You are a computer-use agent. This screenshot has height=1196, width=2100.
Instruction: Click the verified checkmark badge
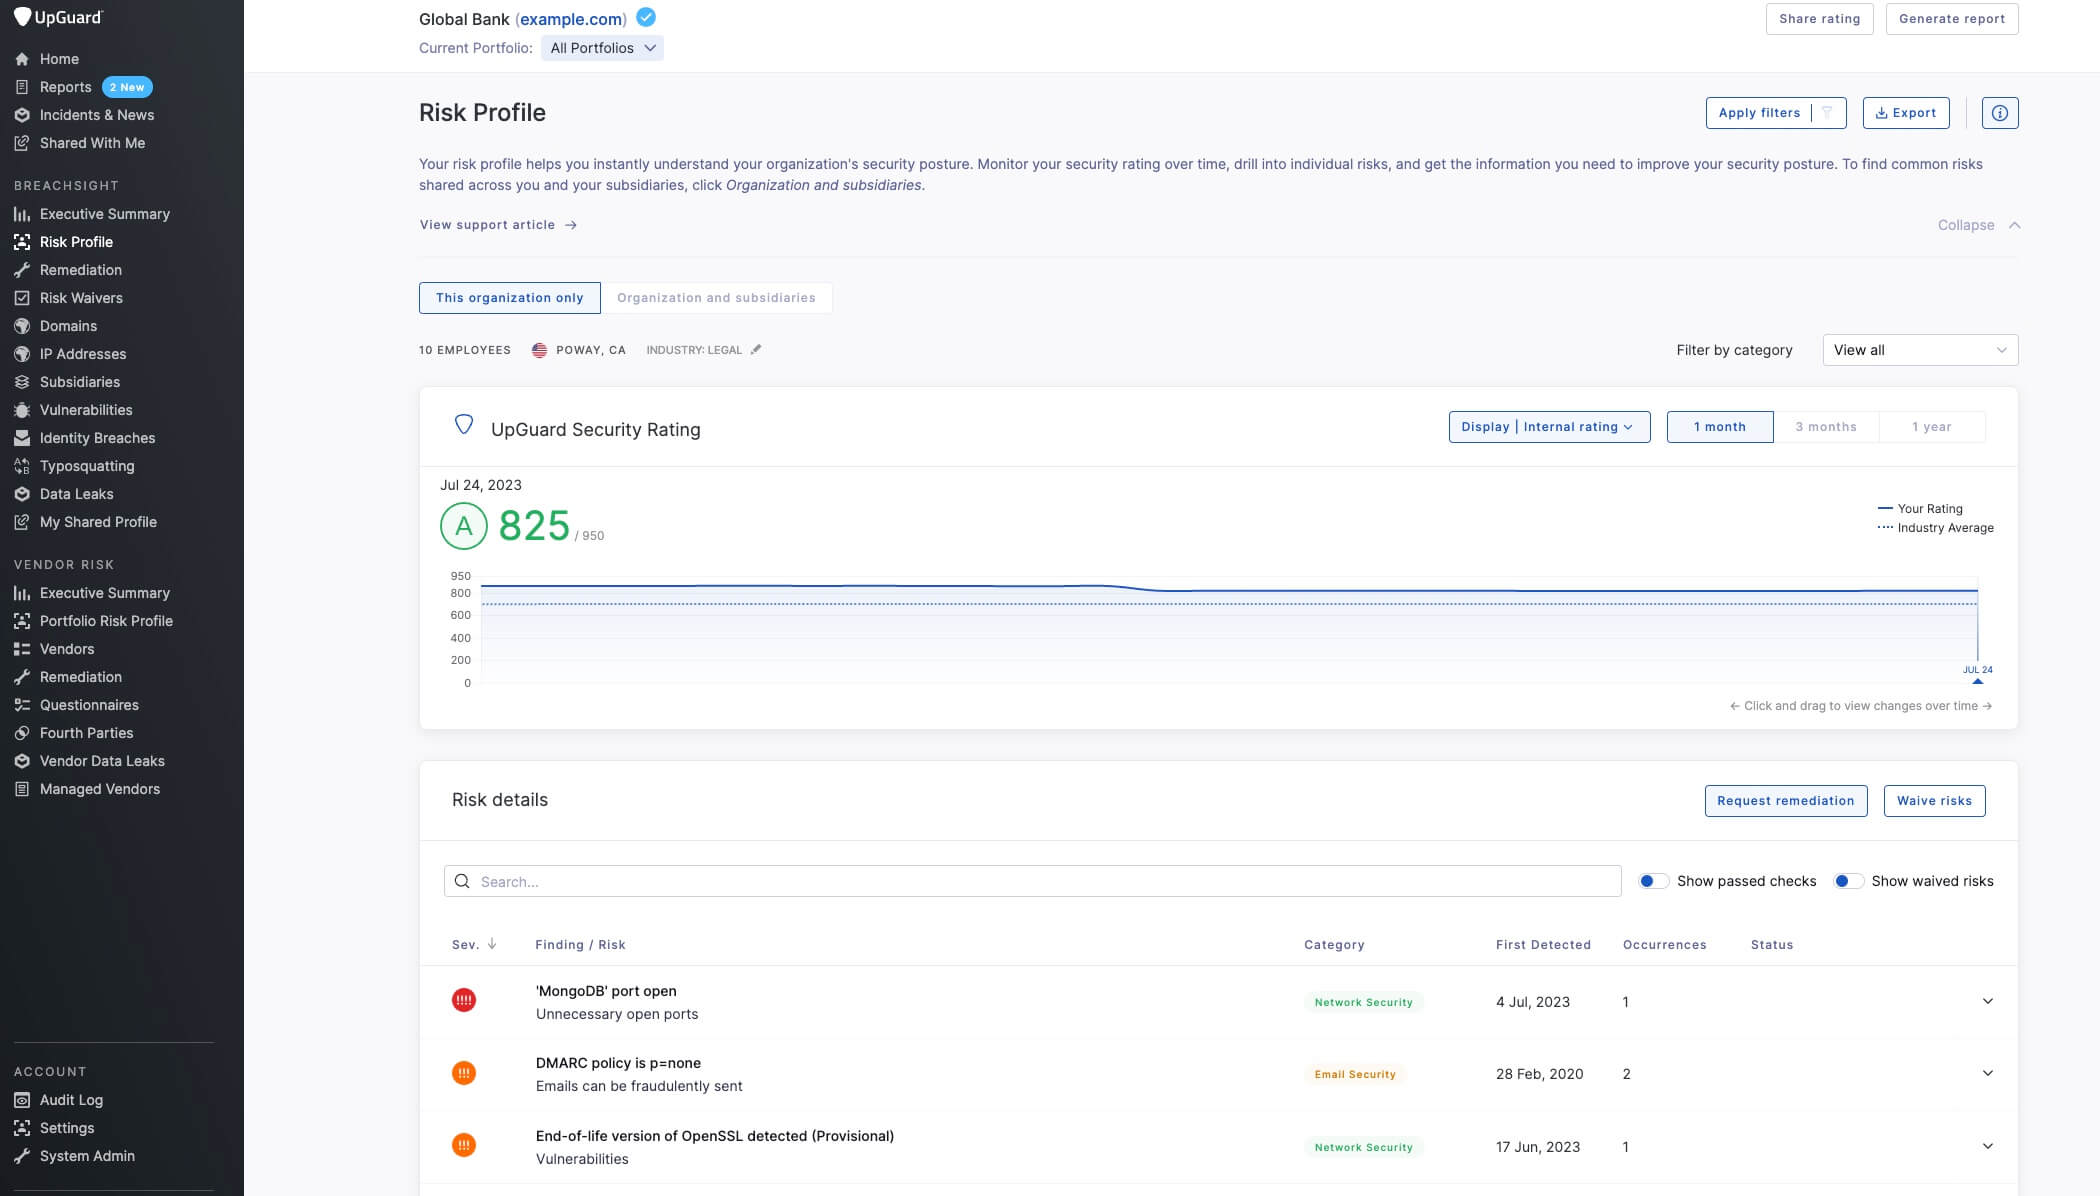click(x=646, y=17)
